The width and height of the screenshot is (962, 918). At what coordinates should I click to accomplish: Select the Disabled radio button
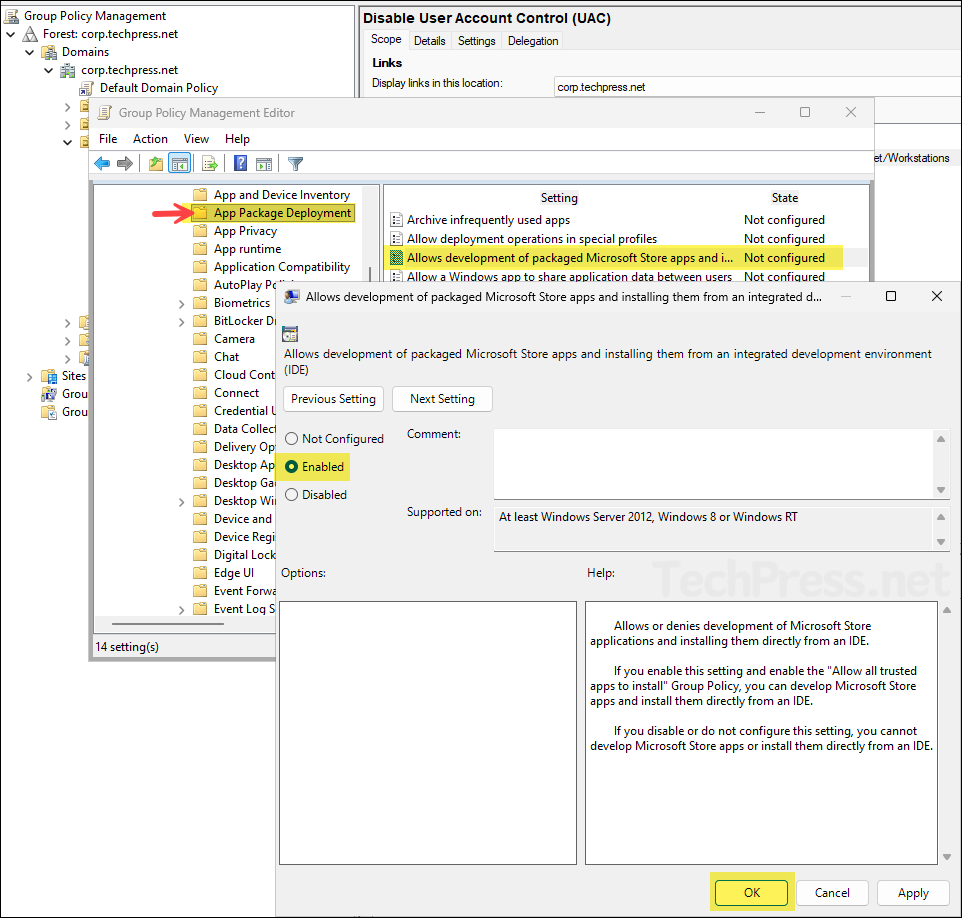(292, 494)
